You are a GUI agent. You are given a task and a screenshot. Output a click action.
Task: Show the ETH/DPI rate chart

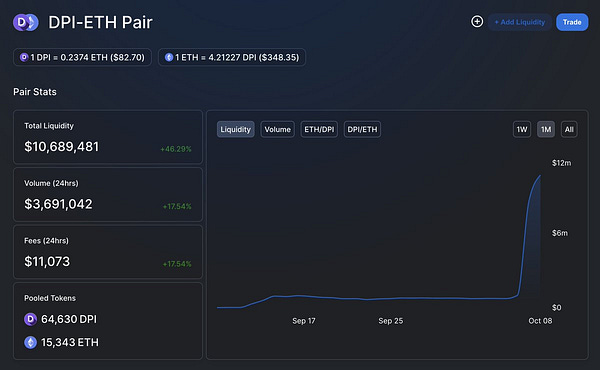pyautogui.click(x=319, y=129)
